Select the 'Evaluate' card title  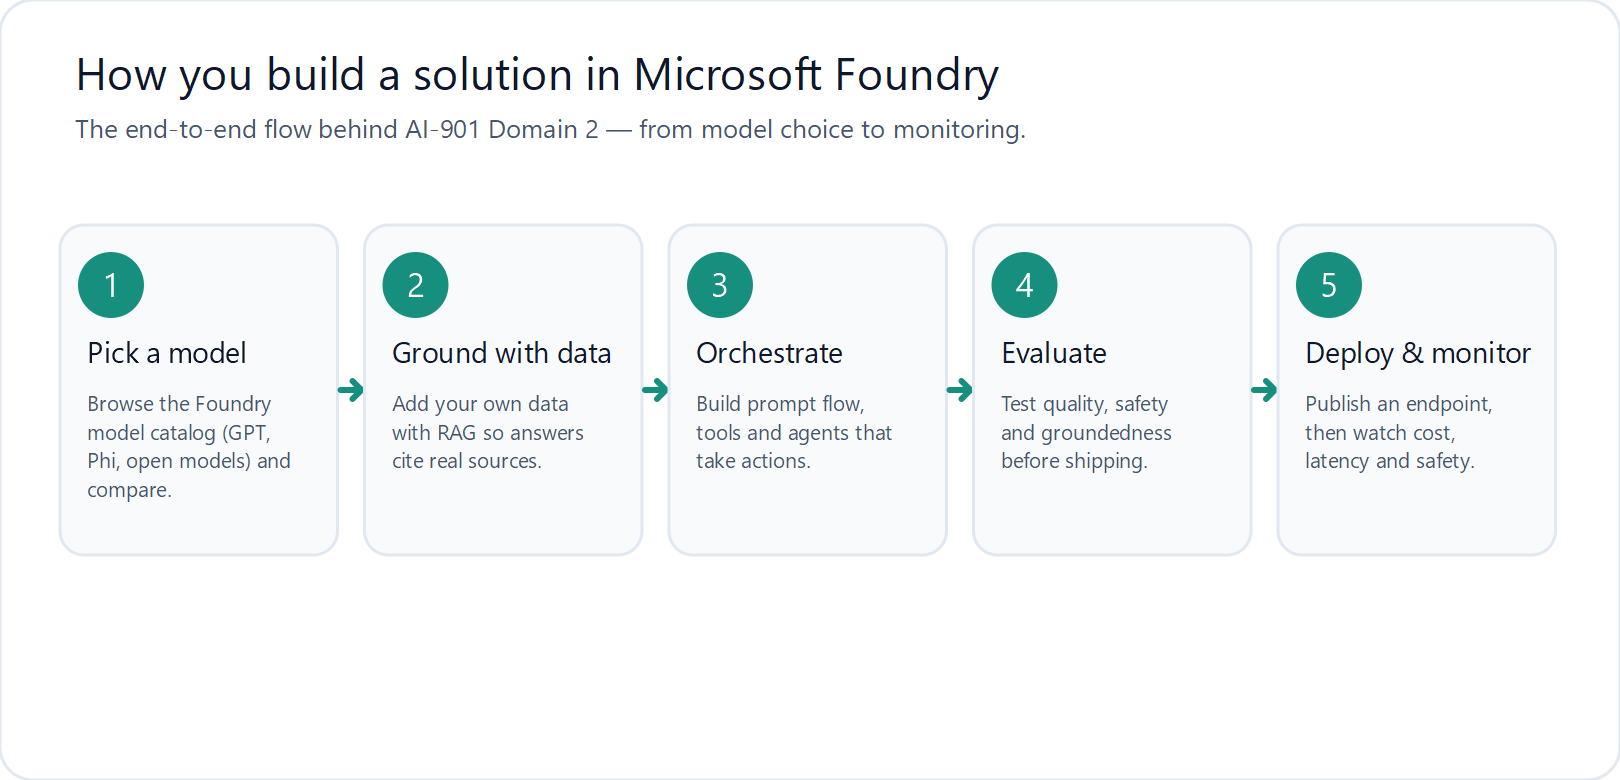coord(1053,353)
